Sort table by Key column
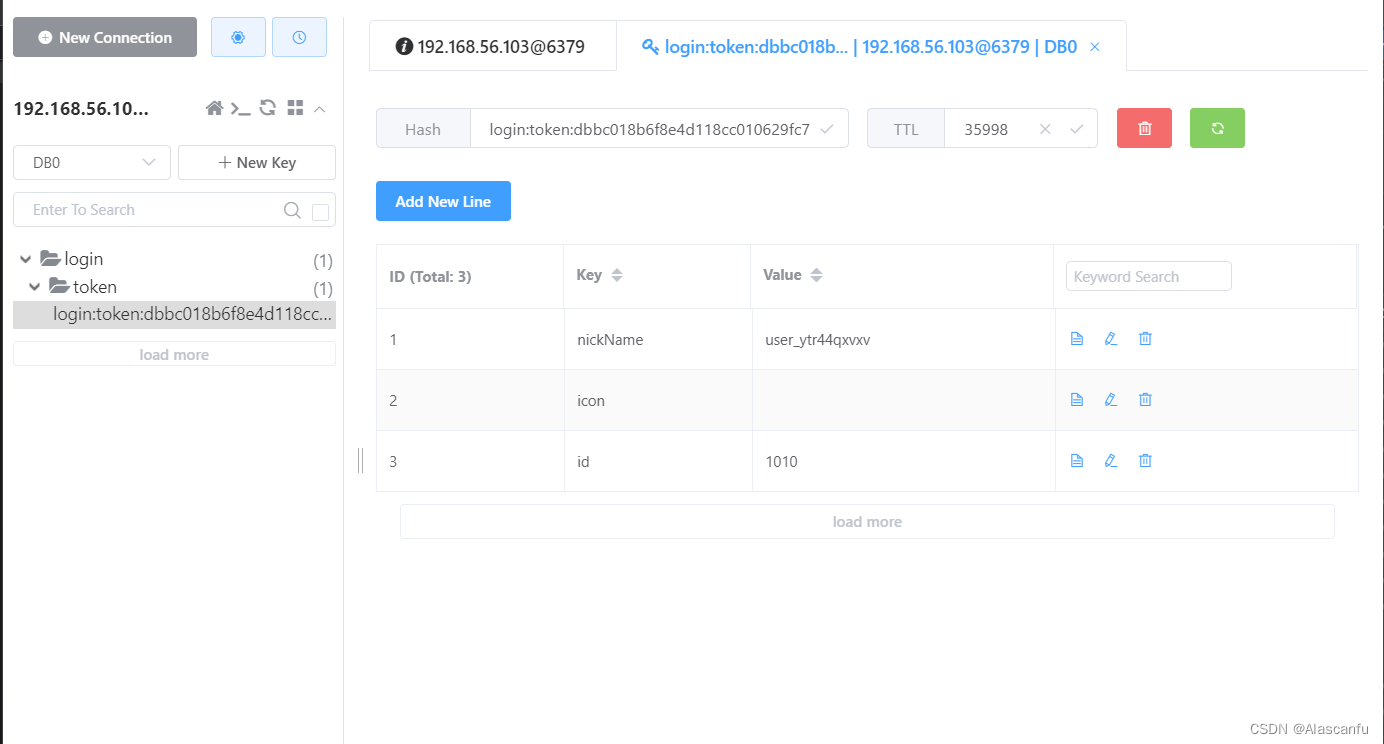The height and width of the screenshot is (744, 1384). (x=617, y=275)
